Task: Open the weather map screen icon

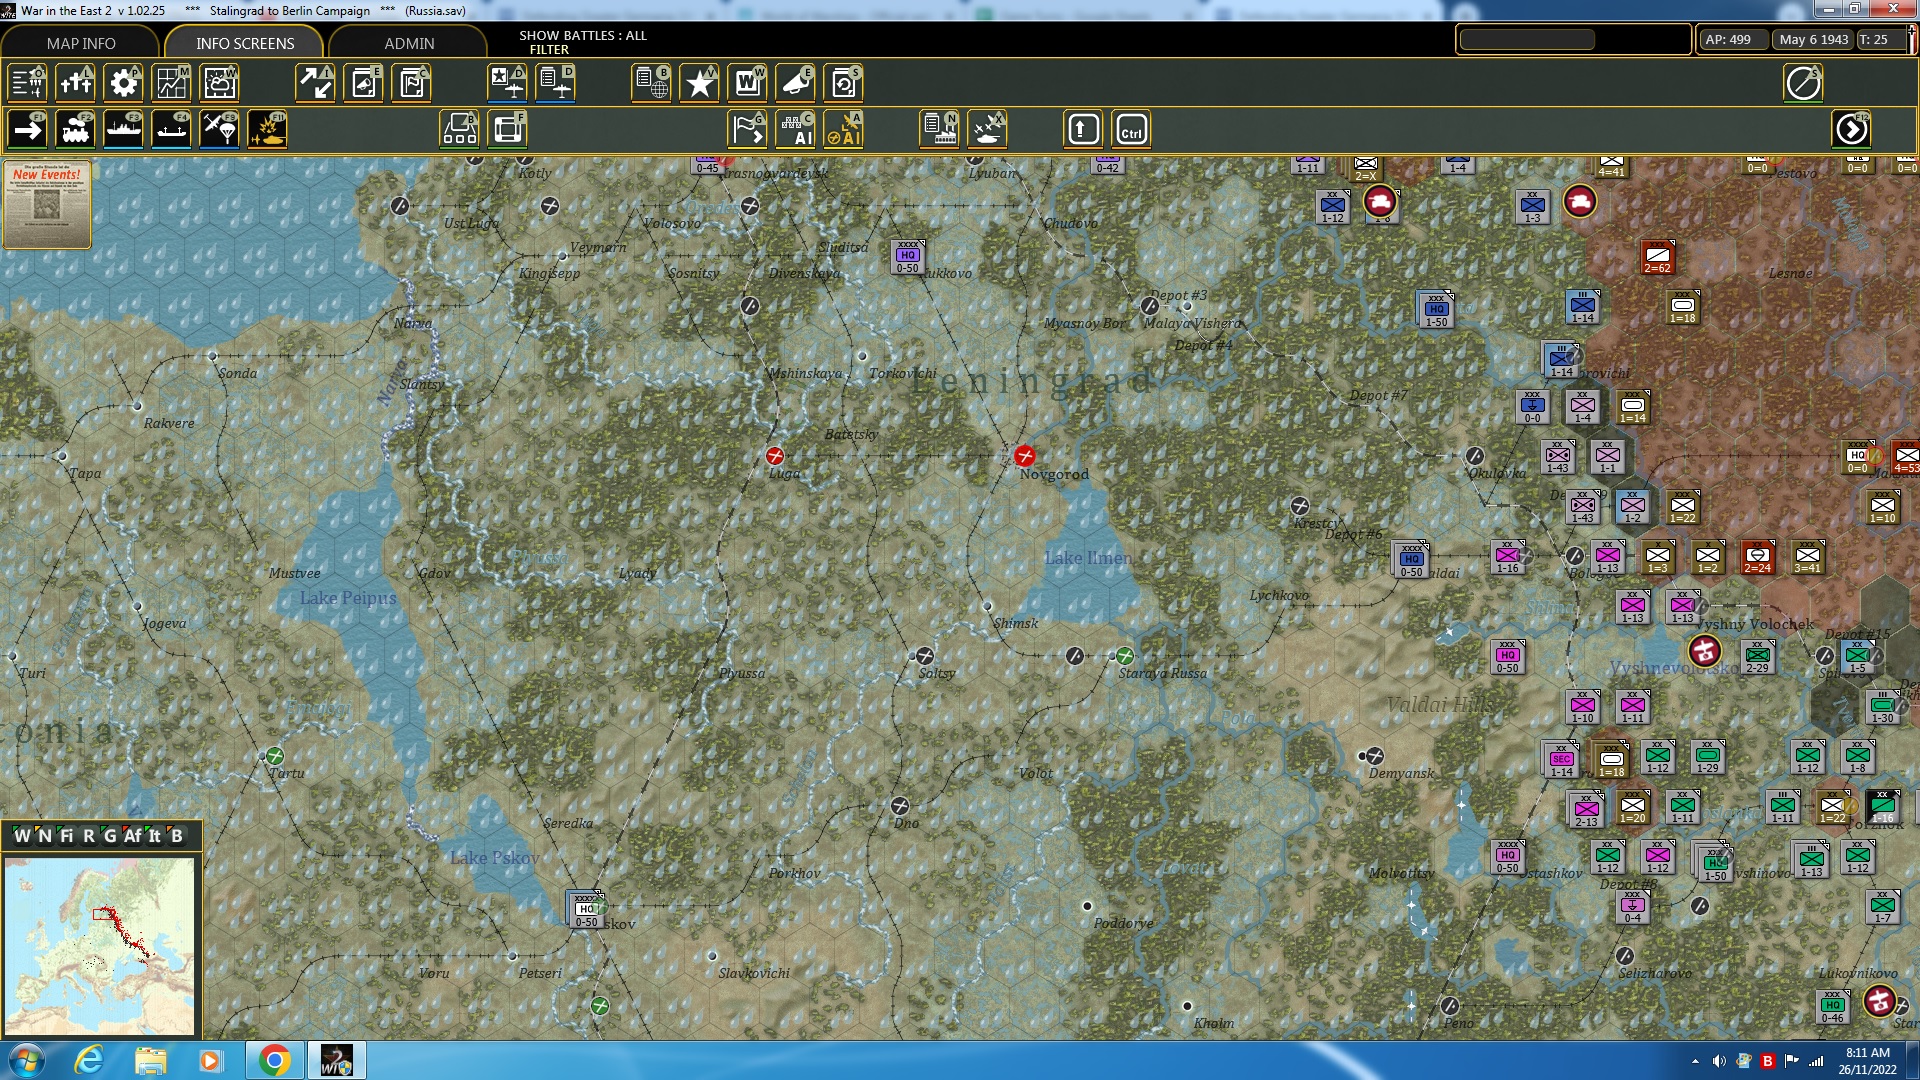Action: 220,83
